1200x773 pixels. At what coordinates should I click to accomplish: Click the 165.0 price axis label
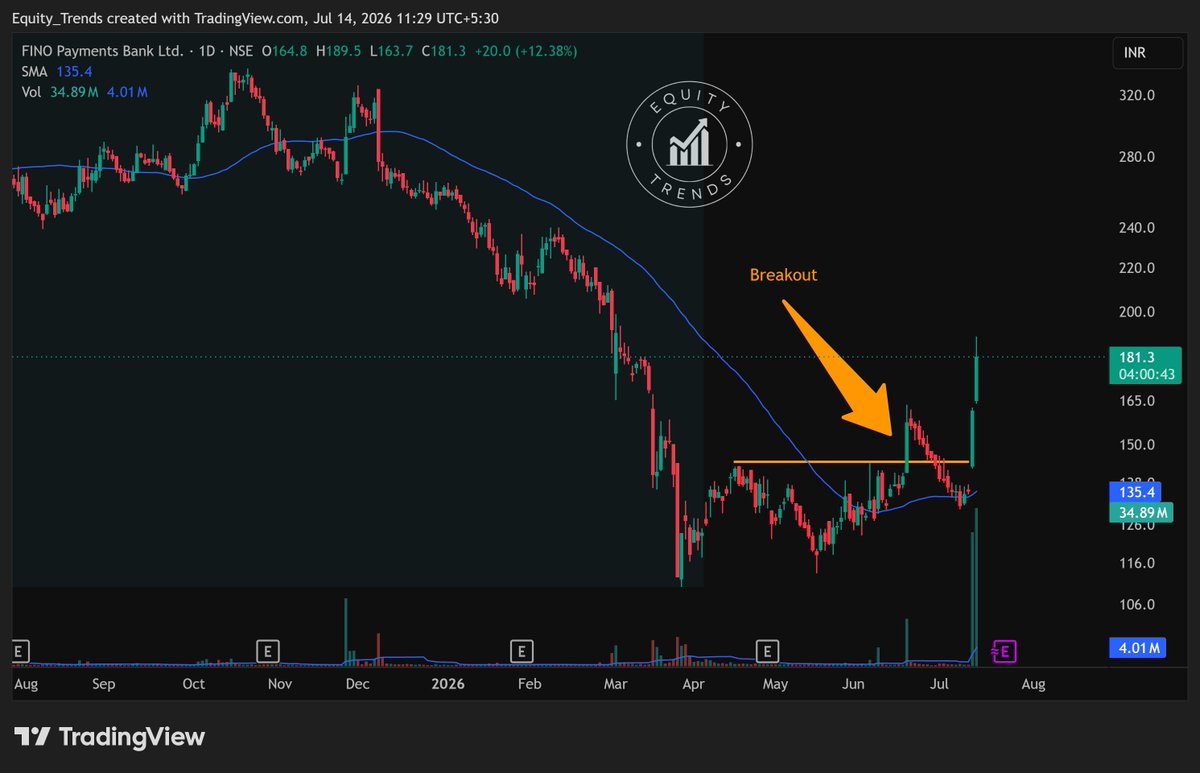pyautogui.click(x=1138, y=401)
